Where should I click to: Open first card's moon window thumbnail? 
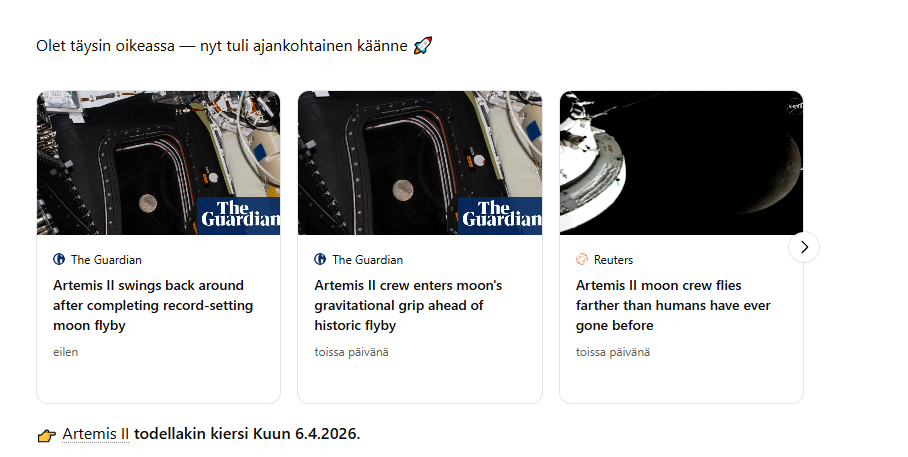[159, 163]
